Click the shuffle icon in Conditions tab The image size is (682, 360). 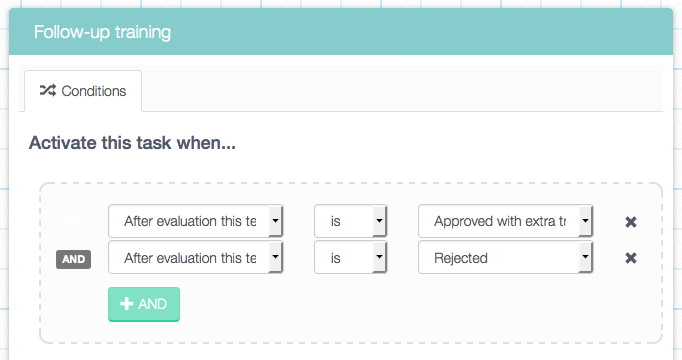pyautogui.click(x=48, y=90)
